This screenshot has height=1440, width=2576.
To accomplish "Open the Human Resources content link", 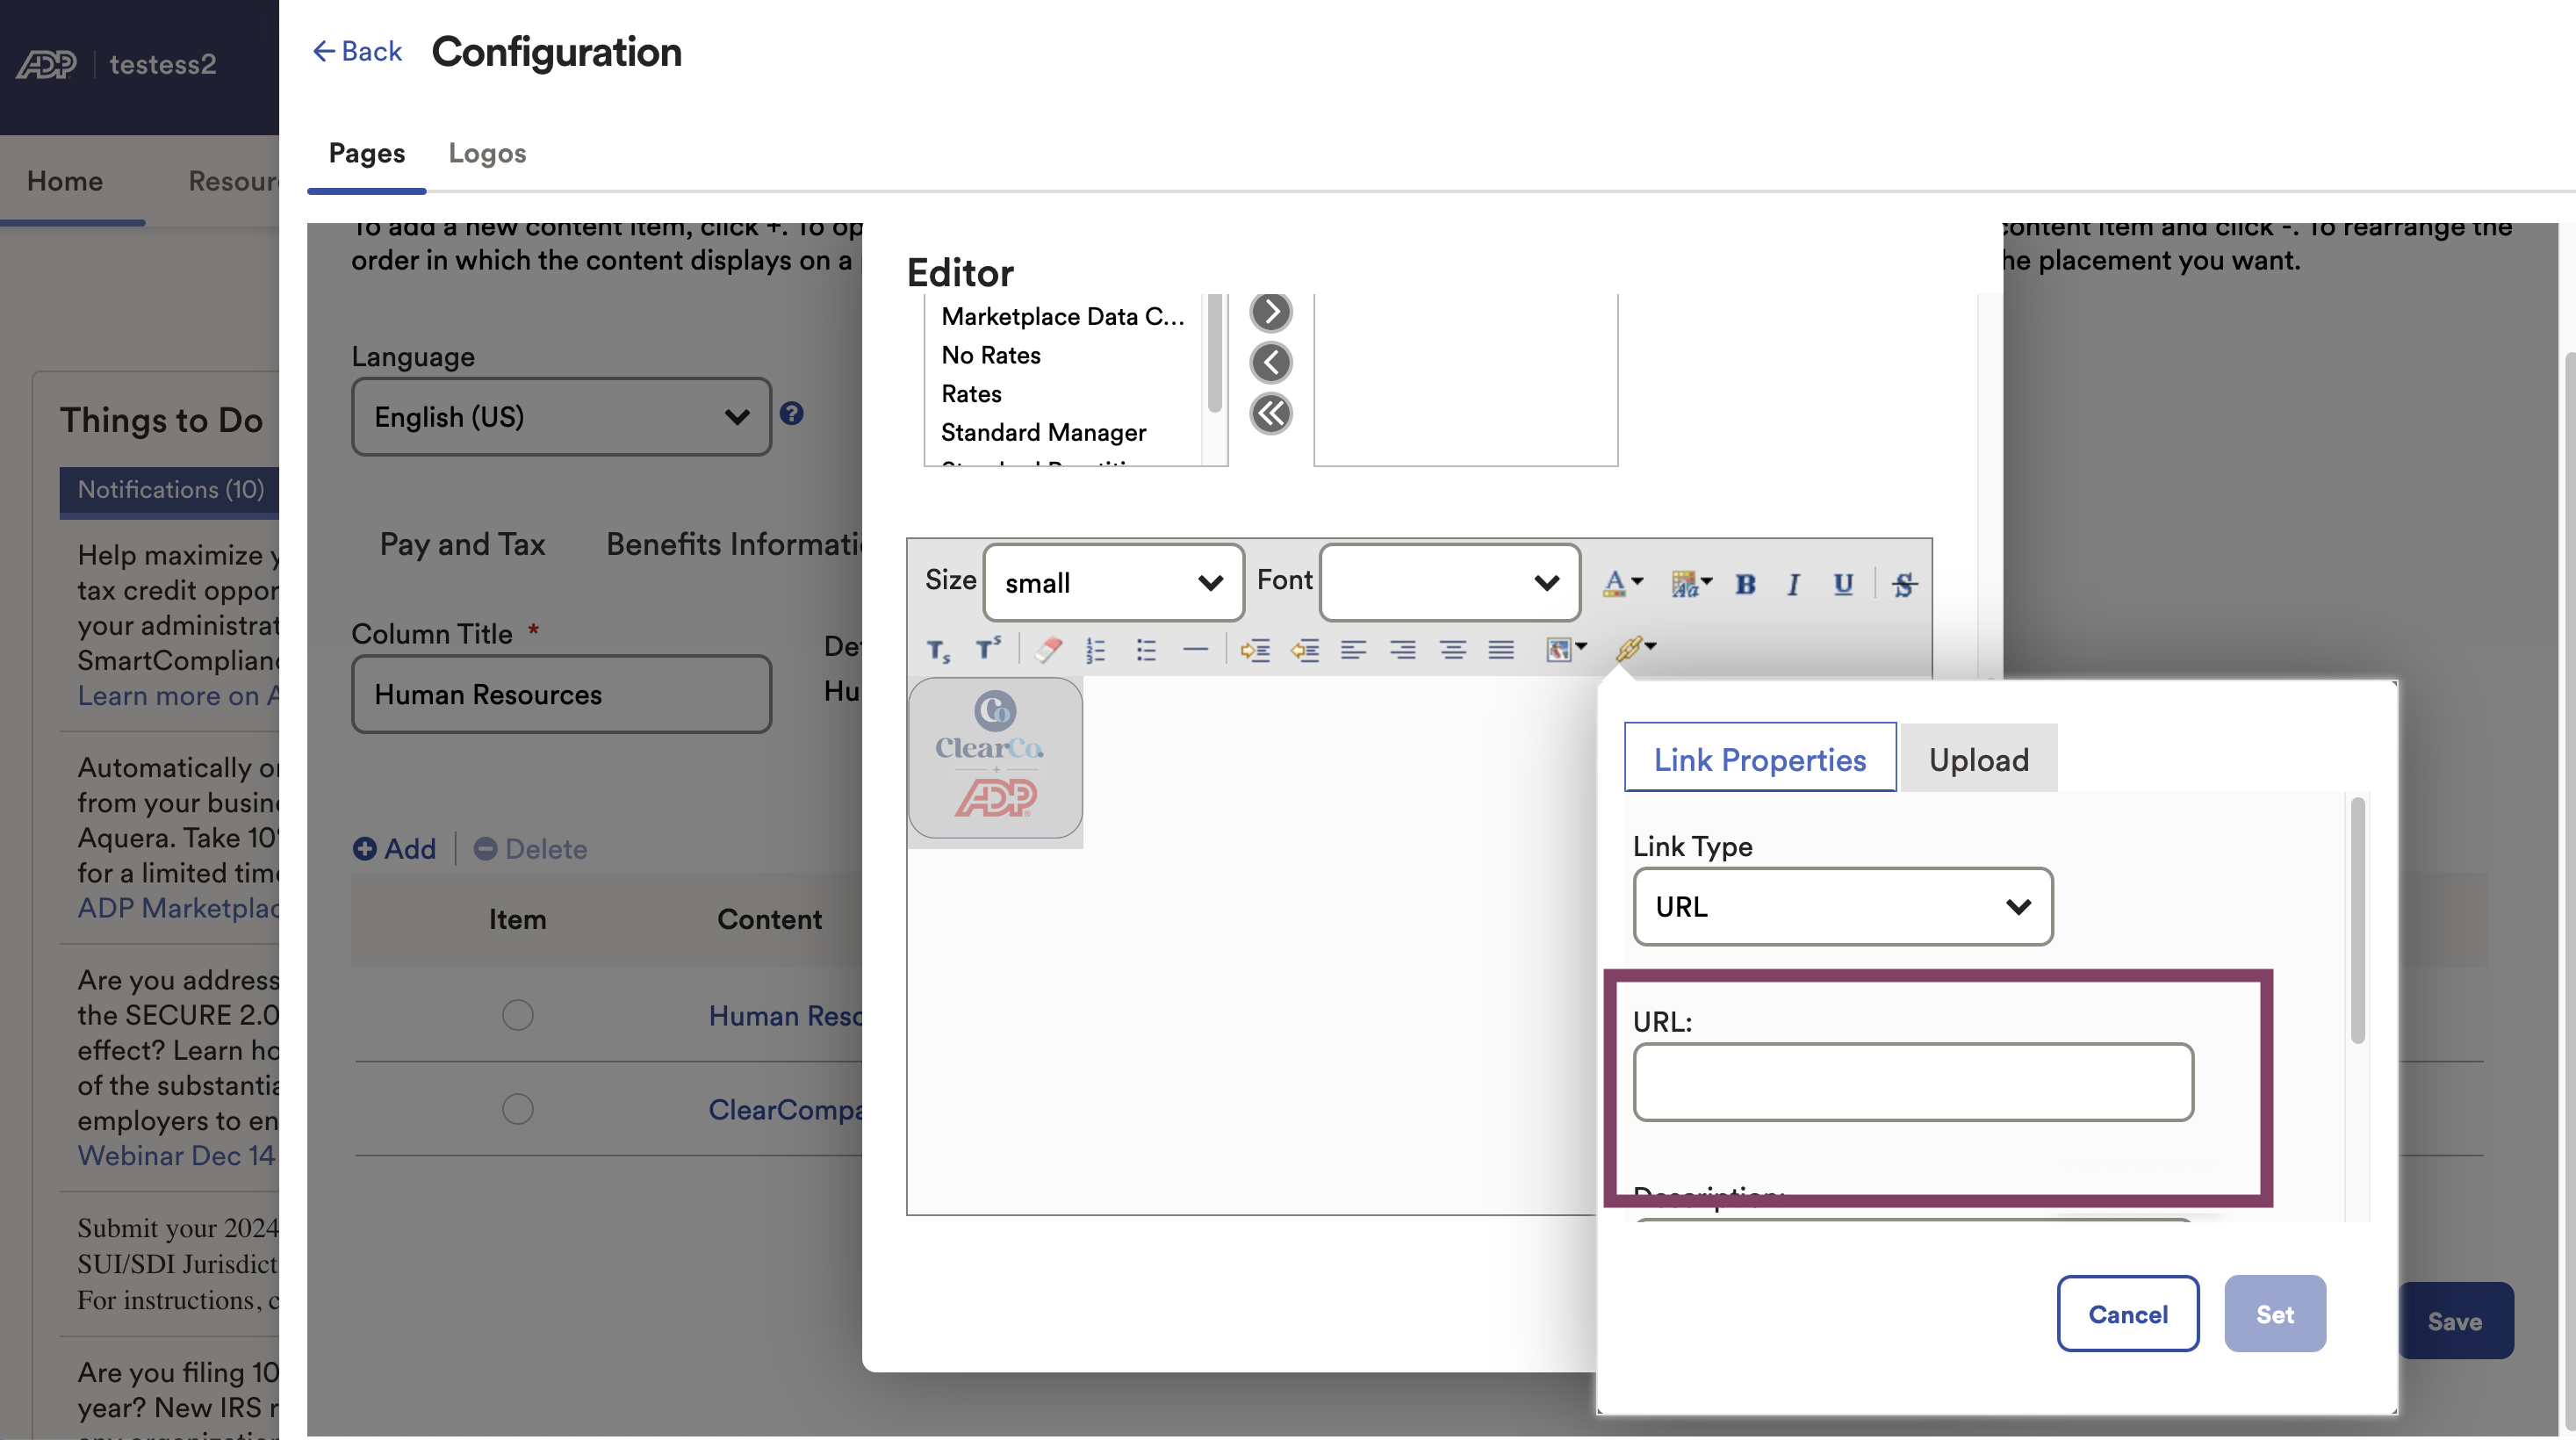I will pos(785,1015).
